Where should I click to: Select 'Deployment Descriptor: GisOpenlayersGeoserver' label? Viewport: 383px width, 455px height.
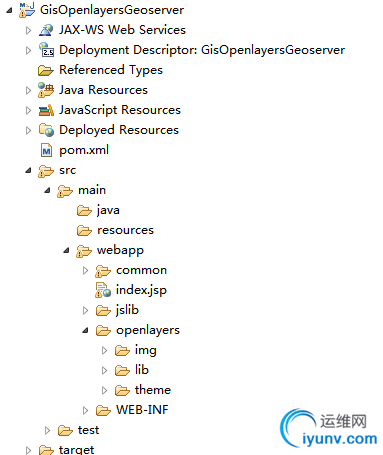coord(202,50)
